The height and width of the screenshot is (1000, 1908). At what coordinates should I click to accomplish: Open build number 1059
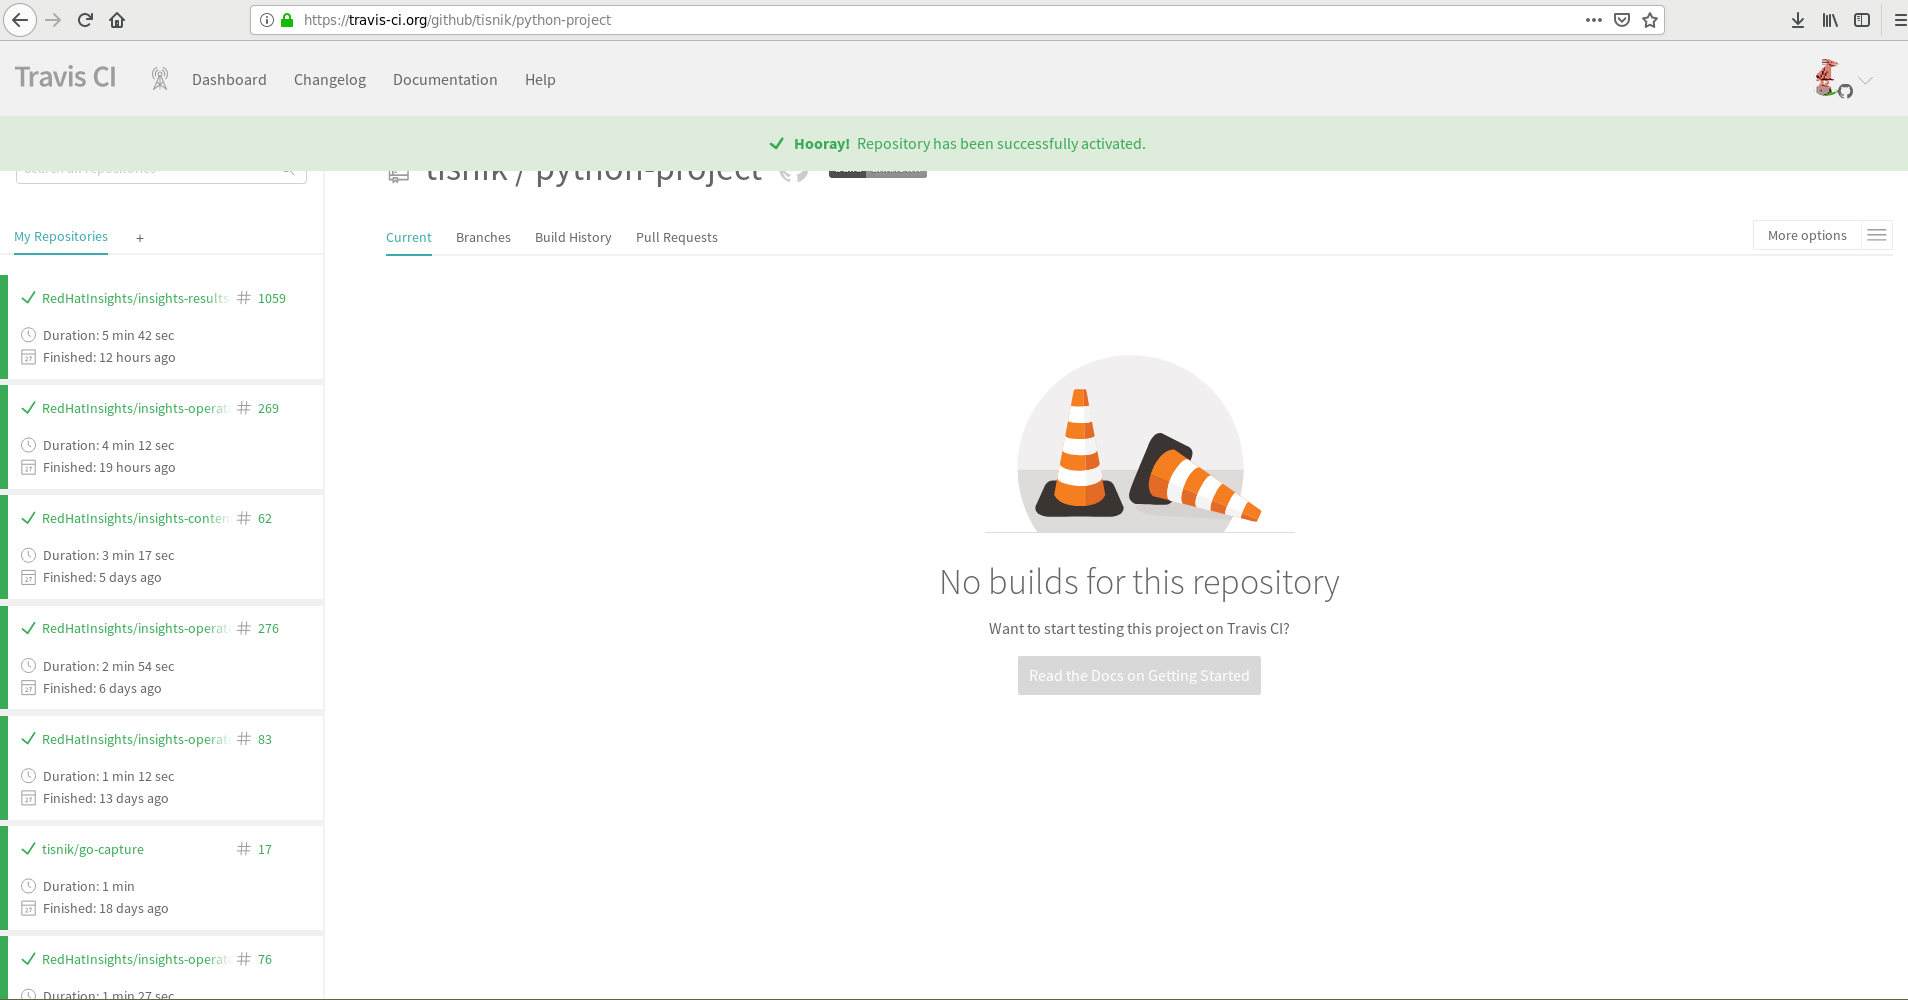(x=272, y=298)
